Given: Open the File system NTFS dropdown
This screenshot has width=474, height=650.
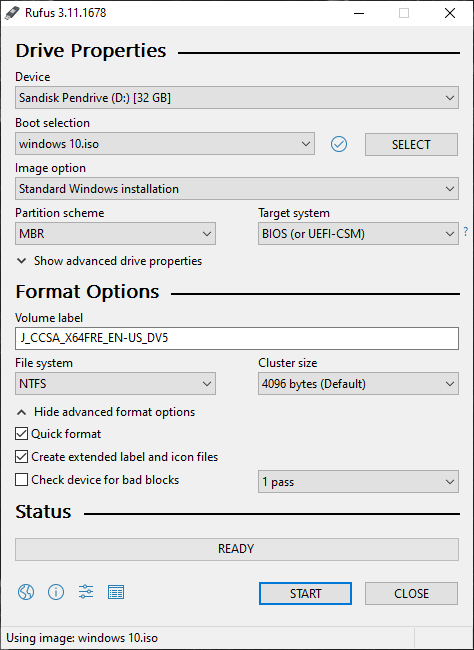Looking at the screenshot, I should click(115, 384).
